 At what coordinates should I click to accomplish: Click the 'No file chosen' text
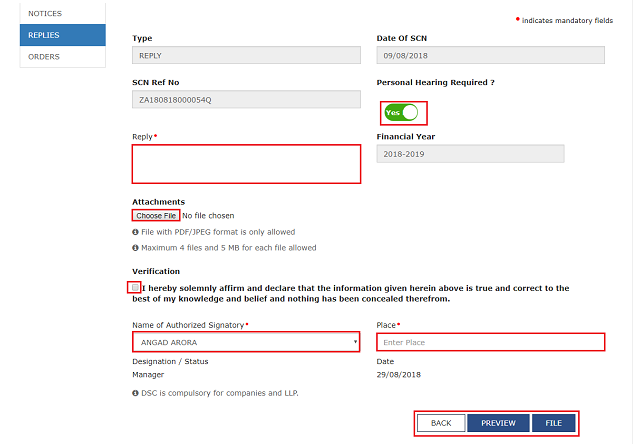click(x=208, y=215)
